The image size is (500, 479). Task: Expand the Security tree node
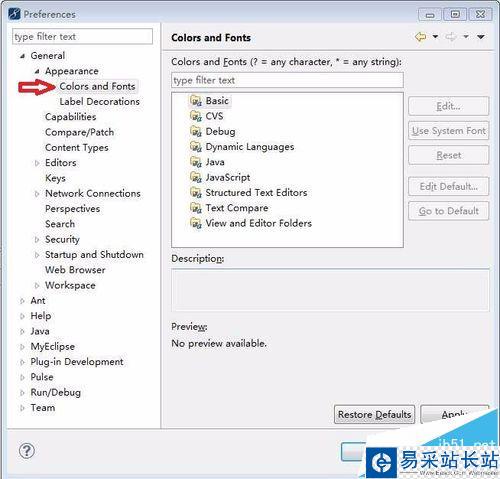coord(37,239)
